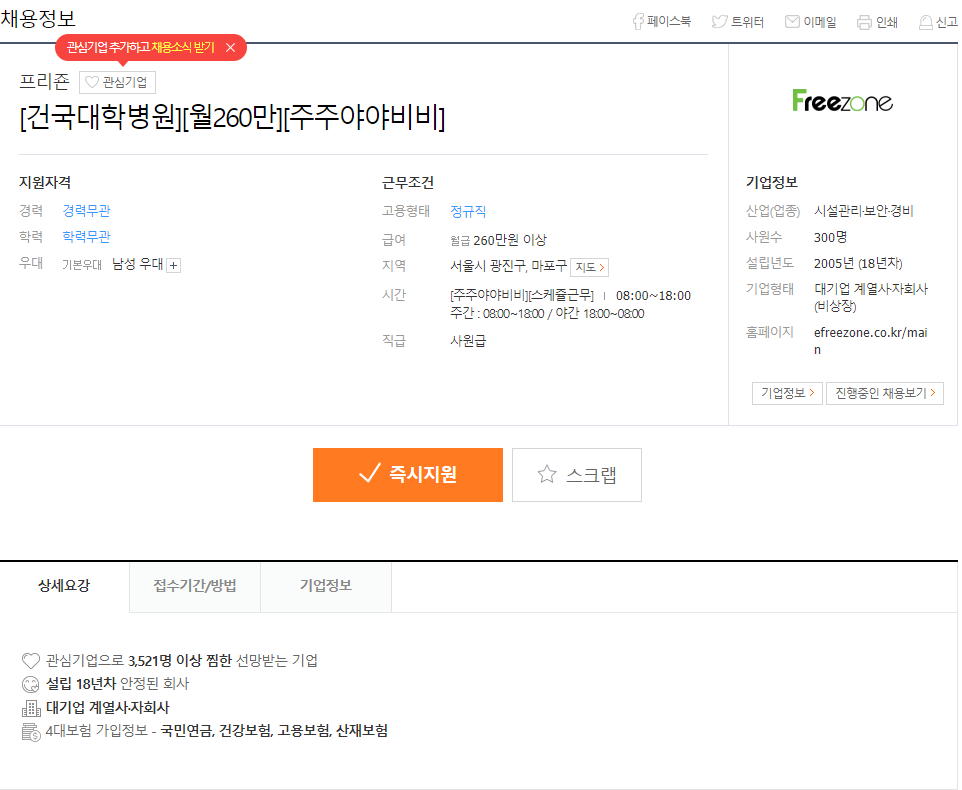The image size is (962, 790).
Task: Click location text 서울시 광진구, 마포구
Action: 509,266
